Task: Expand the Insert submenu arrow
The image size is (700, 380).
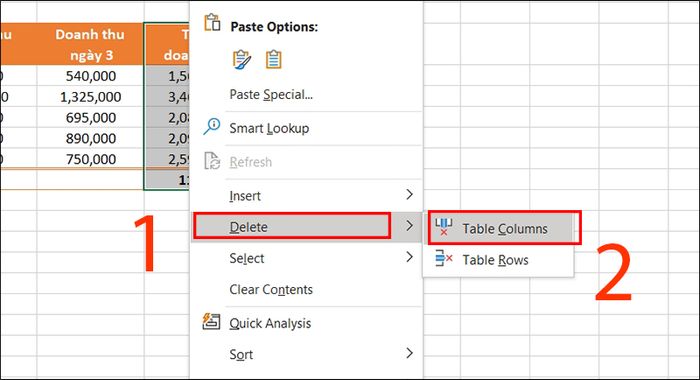Action: (409, 194)
